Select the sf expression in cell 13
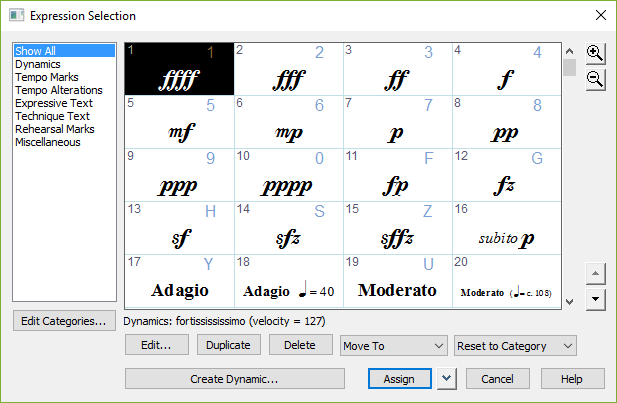This screenshot has width=617, height=403. pyautogui.click(x=179, y=228)
